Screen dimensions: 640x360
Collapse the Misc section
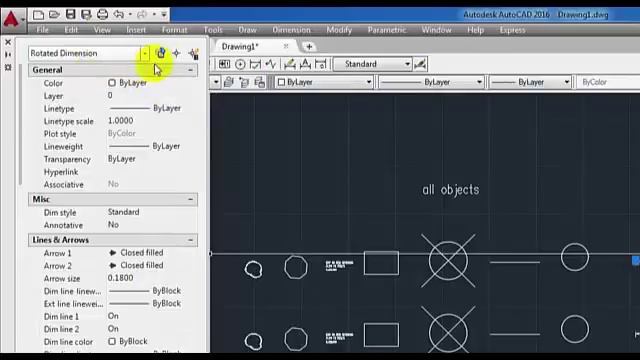click(190, 199)
